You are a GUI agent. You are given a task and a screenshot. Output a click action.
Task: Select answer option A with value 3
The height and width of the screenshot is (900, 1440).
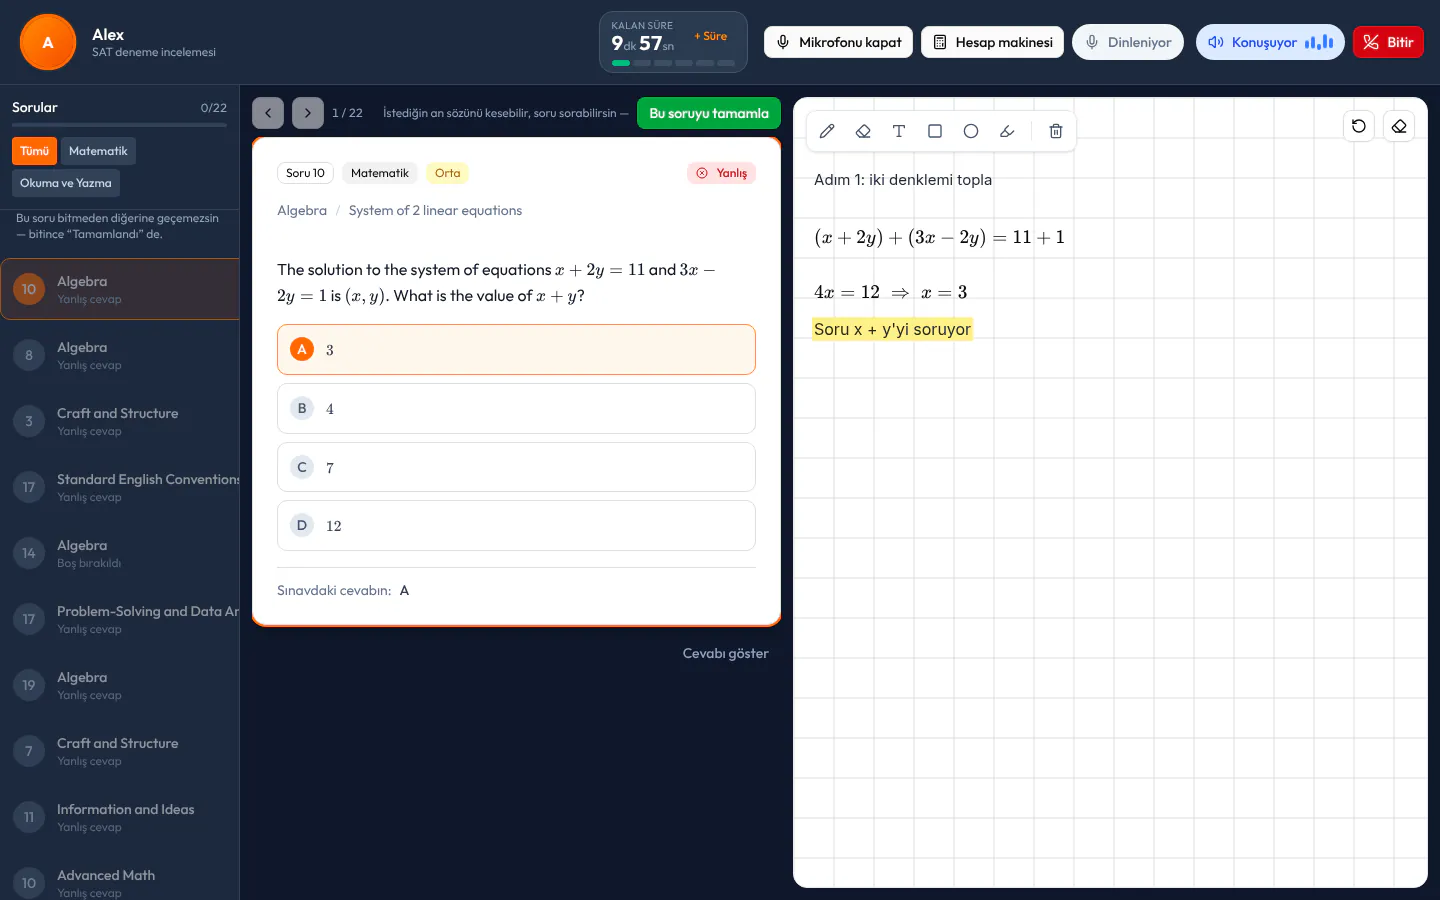[x=516, y=349]
